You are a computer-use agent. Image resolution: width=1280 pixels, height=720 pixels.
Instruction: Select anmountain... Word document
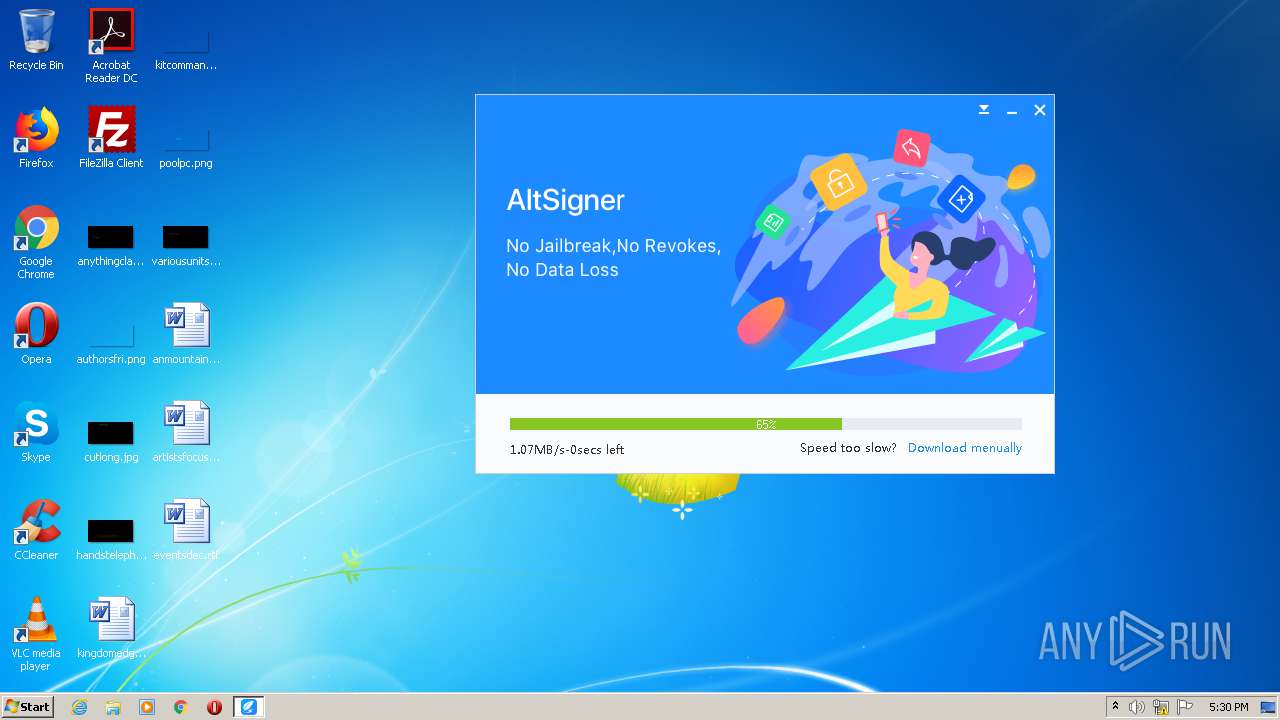click(x=186, y=334)
